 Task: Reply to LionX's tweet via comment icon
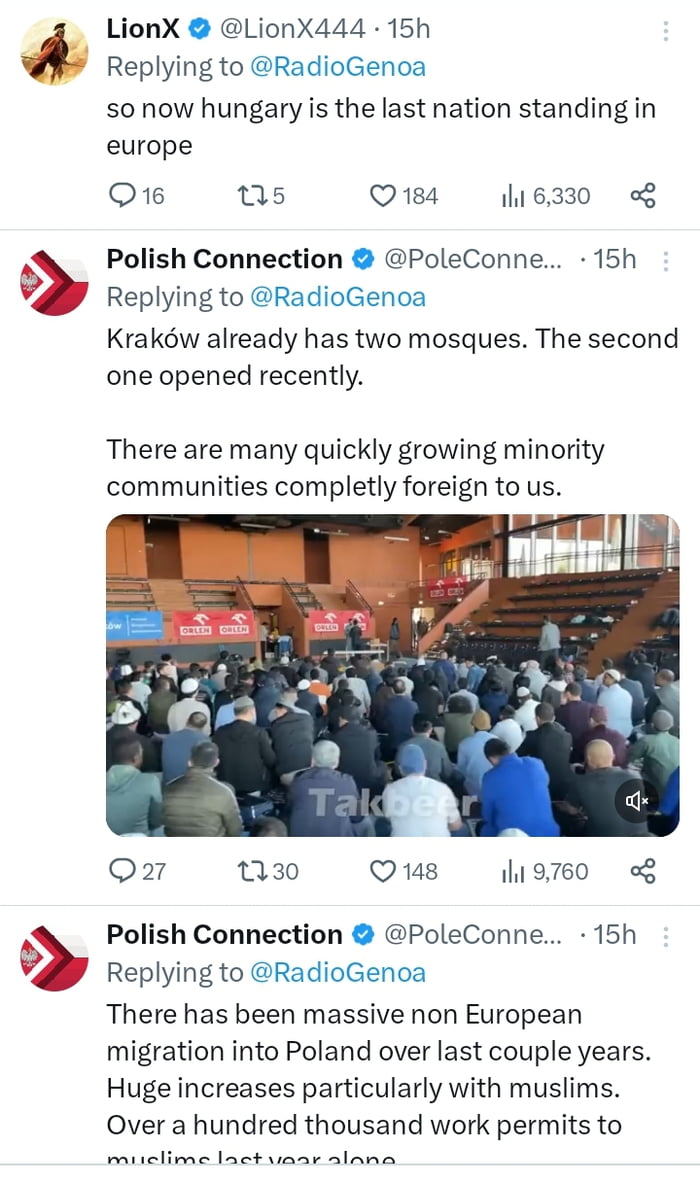(121, 195)
